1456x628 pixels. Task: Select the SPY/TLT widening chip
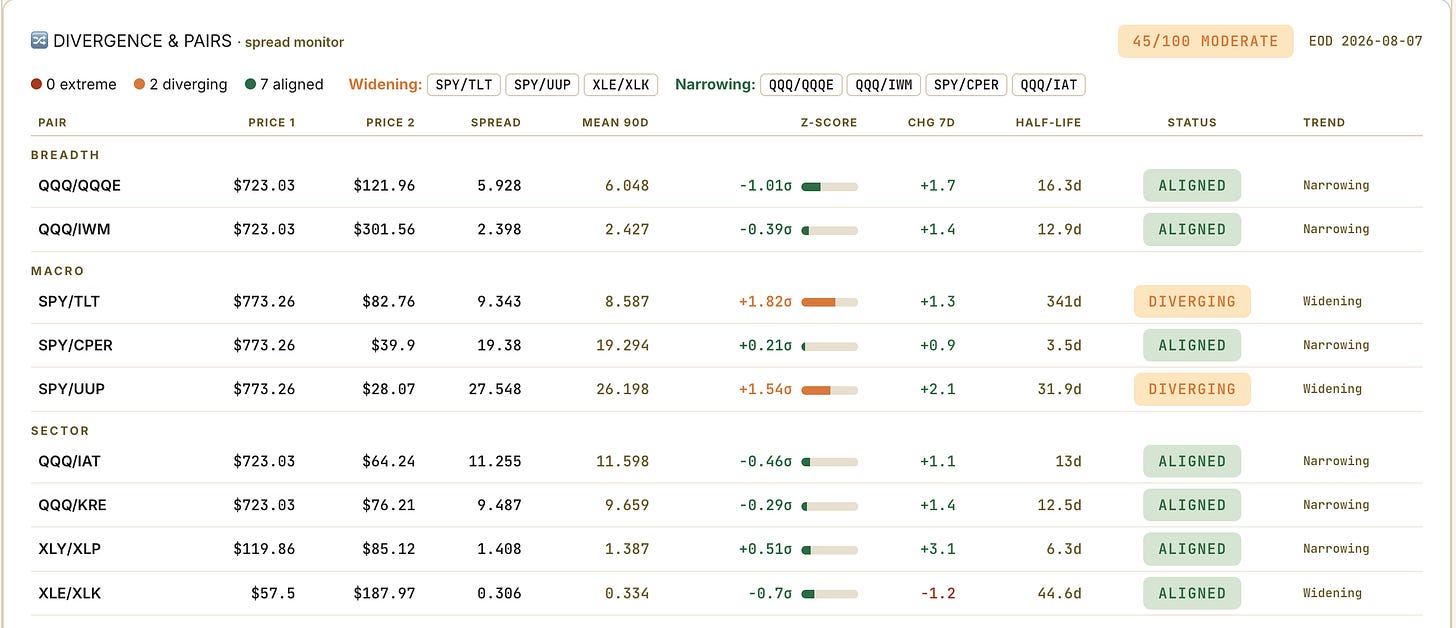click(x=463, y=85)
